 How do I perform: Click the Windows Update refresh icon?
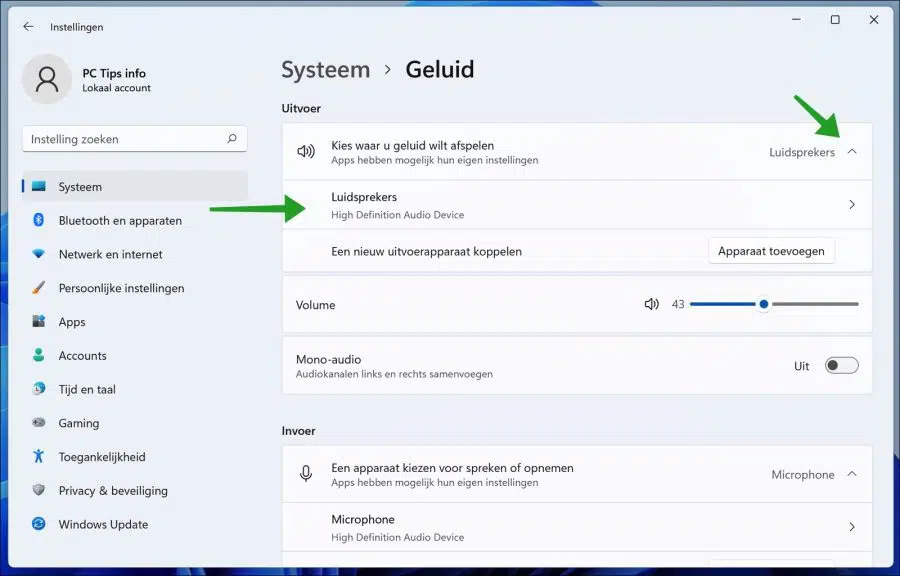point(38,524)
